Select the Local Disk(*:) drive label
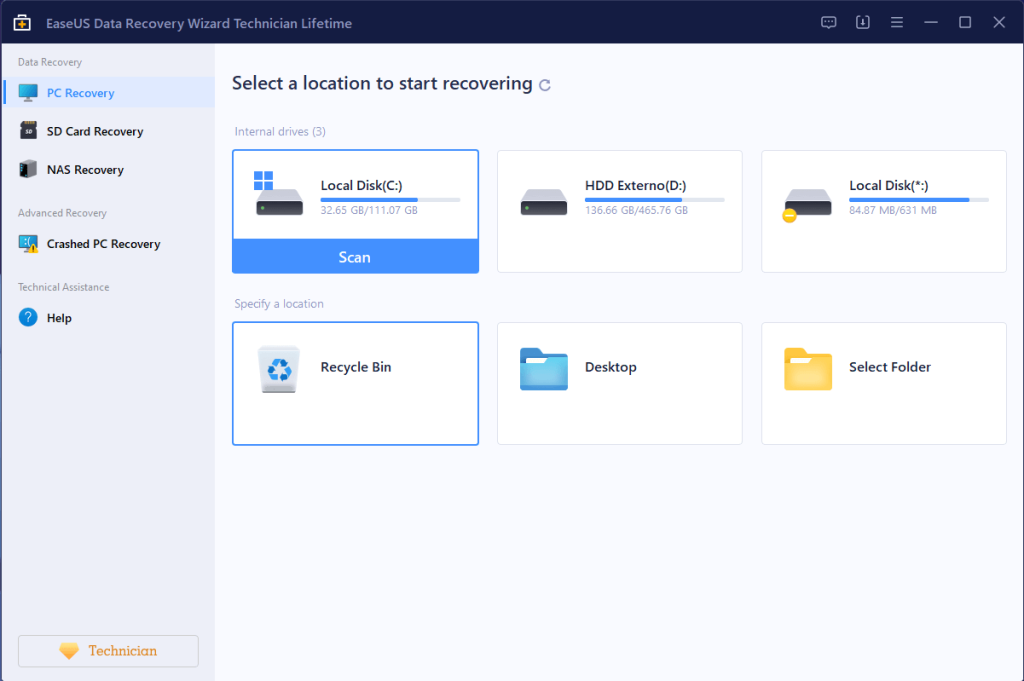 [888, 185]
